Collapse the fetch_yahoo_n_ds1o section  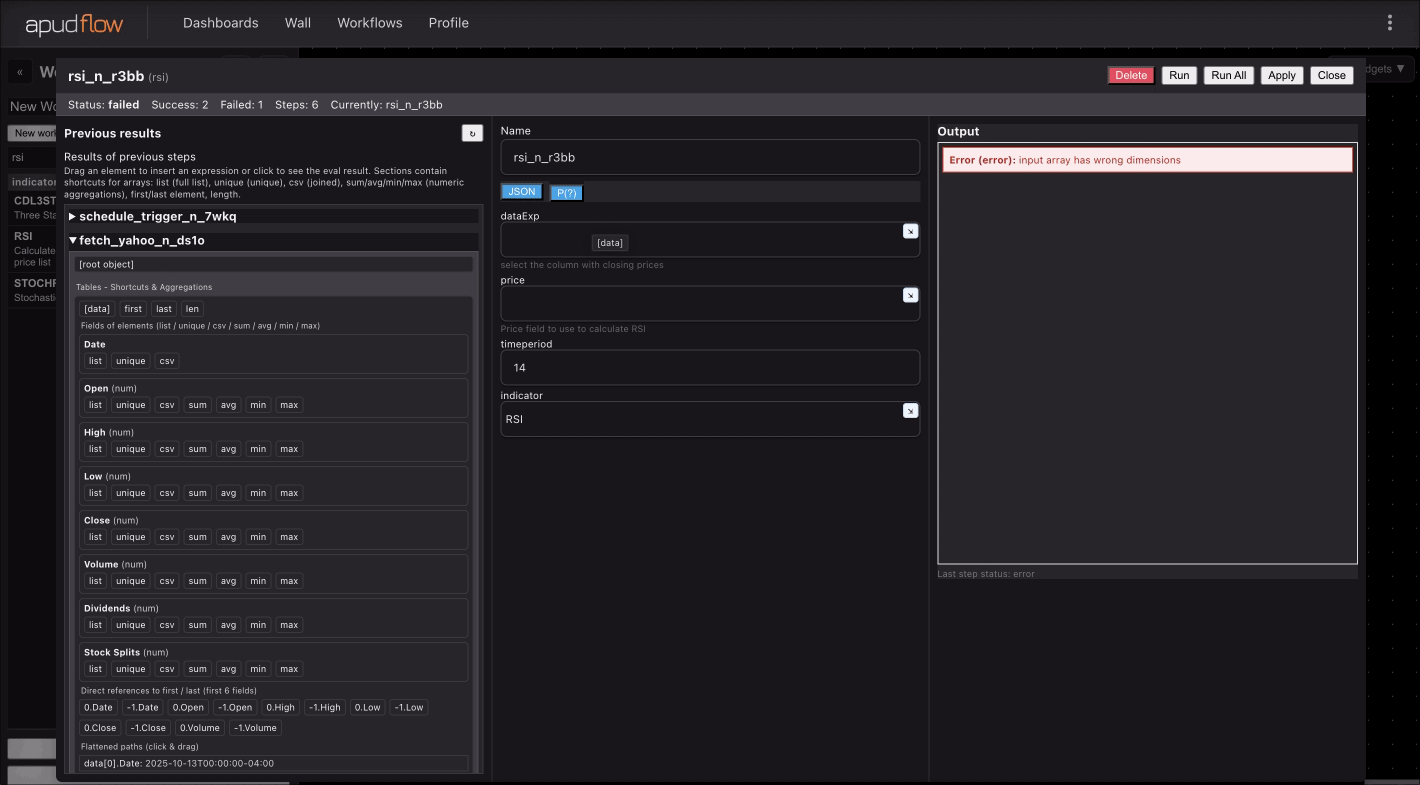pos(141,241)
